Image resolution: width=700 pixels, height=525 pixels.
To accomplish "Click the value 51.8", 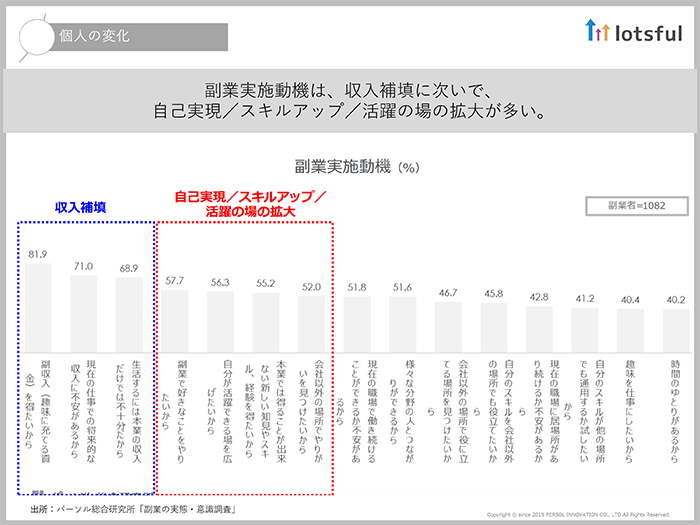I will pos(357,288).
